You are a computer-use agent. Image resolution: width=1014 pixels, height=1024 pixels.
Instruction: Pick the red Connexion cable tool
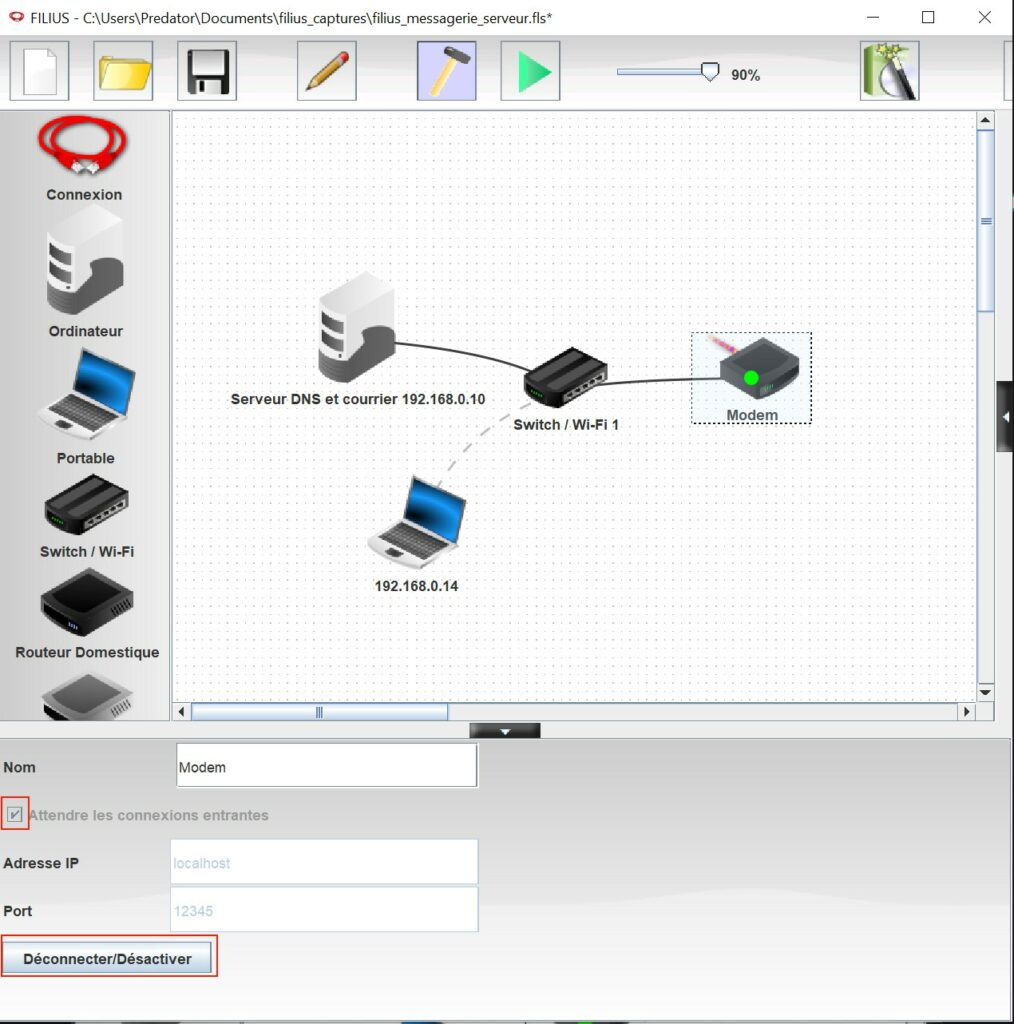pyautogui.click(x=84, y=147)
